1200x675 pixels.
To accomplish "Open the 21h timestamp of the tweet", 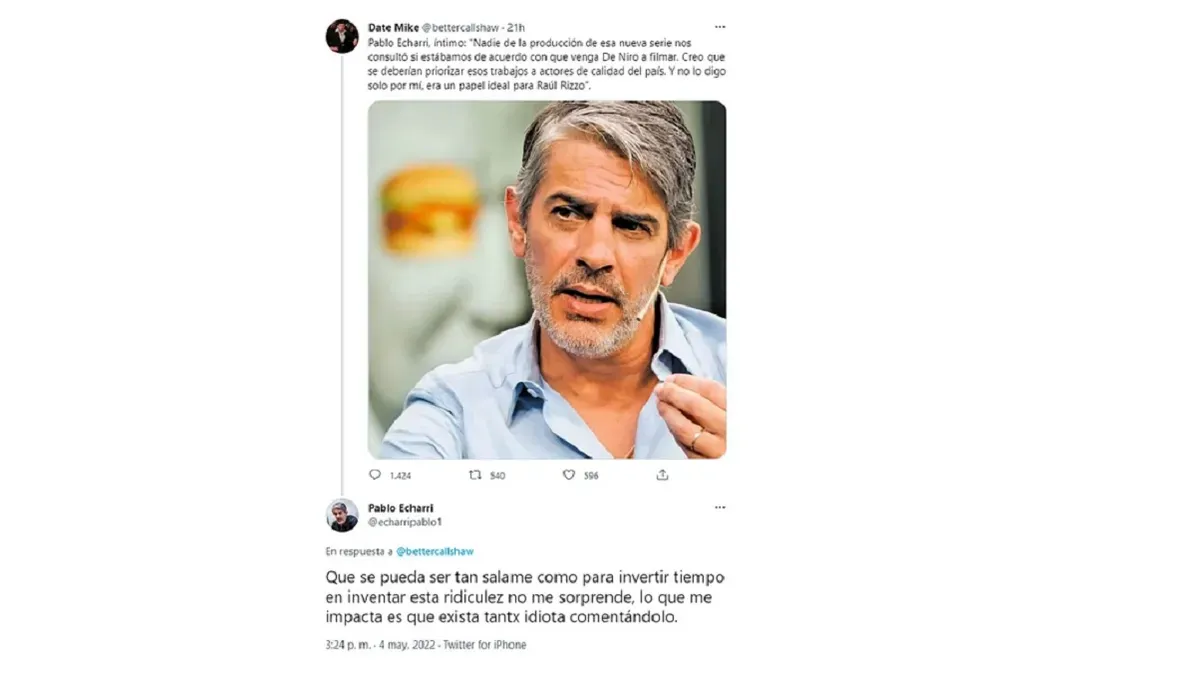I will click(x=517, y=27).
